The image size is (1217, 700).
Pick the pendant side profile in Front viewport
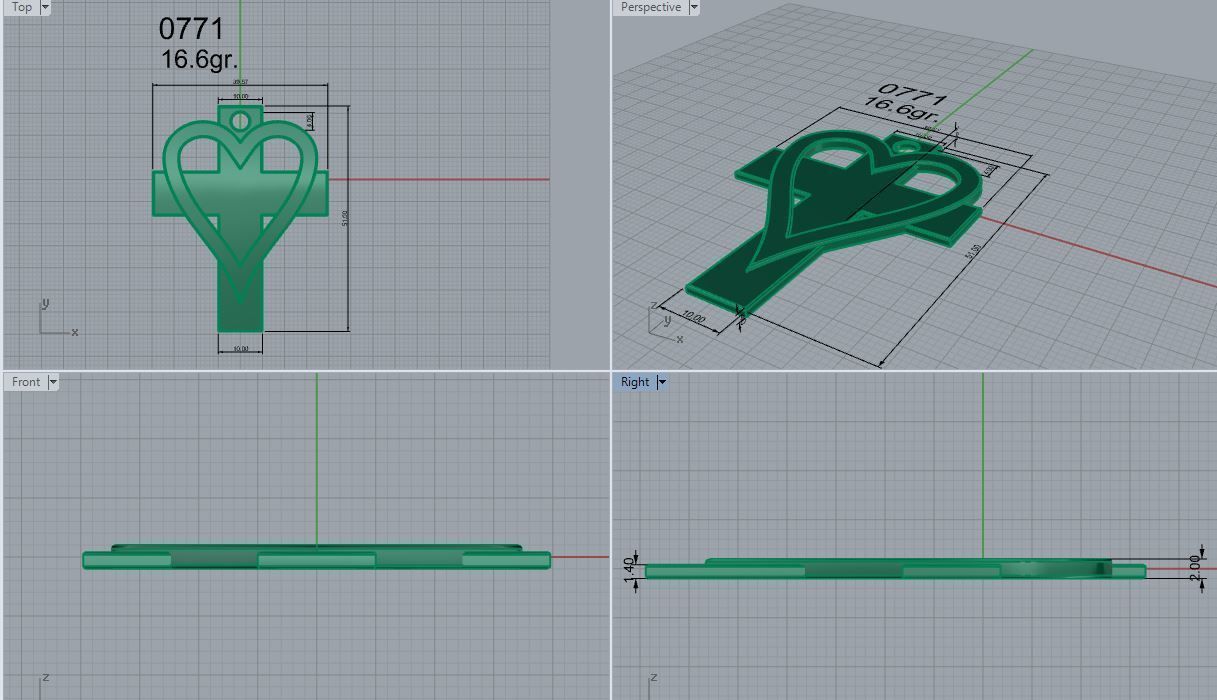[x=316, y=557]
